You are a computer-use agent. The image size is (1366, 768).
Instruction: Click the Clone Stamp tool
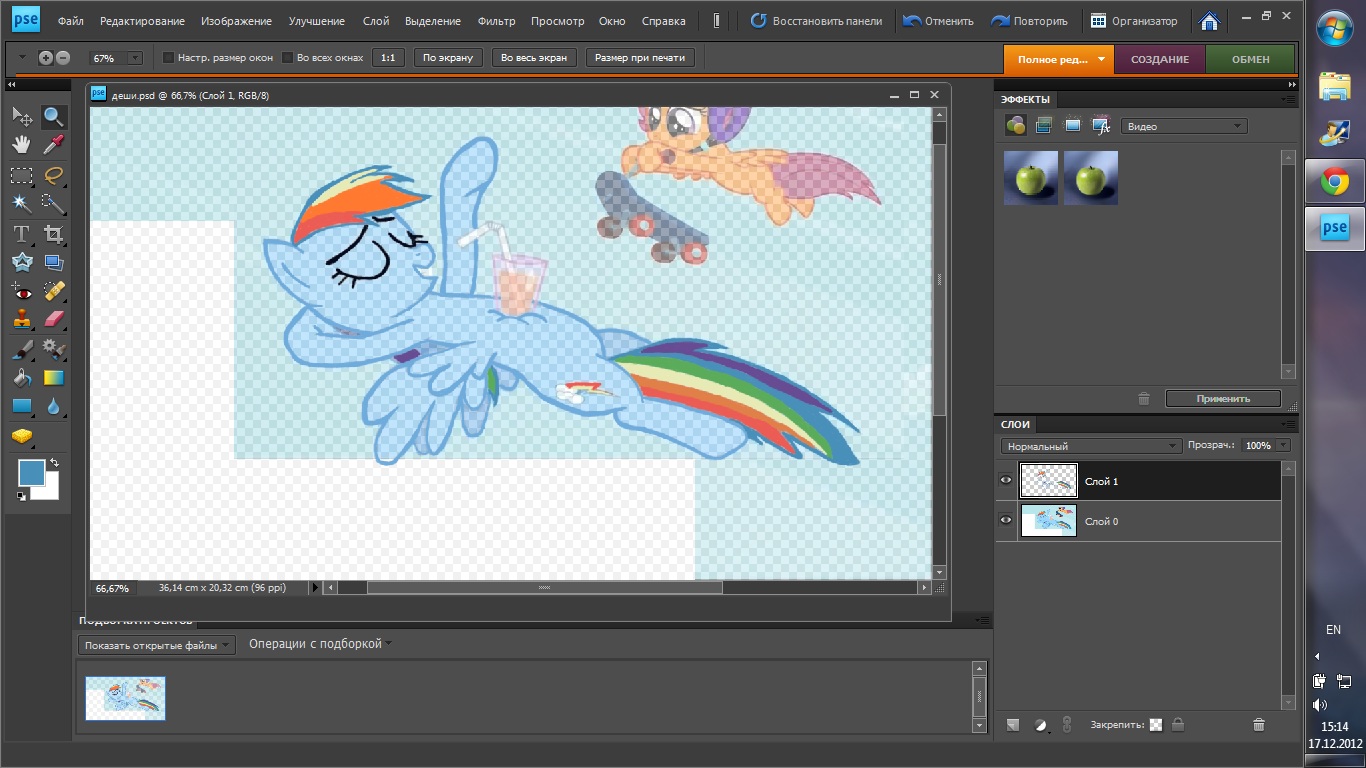tap(21, 320)
